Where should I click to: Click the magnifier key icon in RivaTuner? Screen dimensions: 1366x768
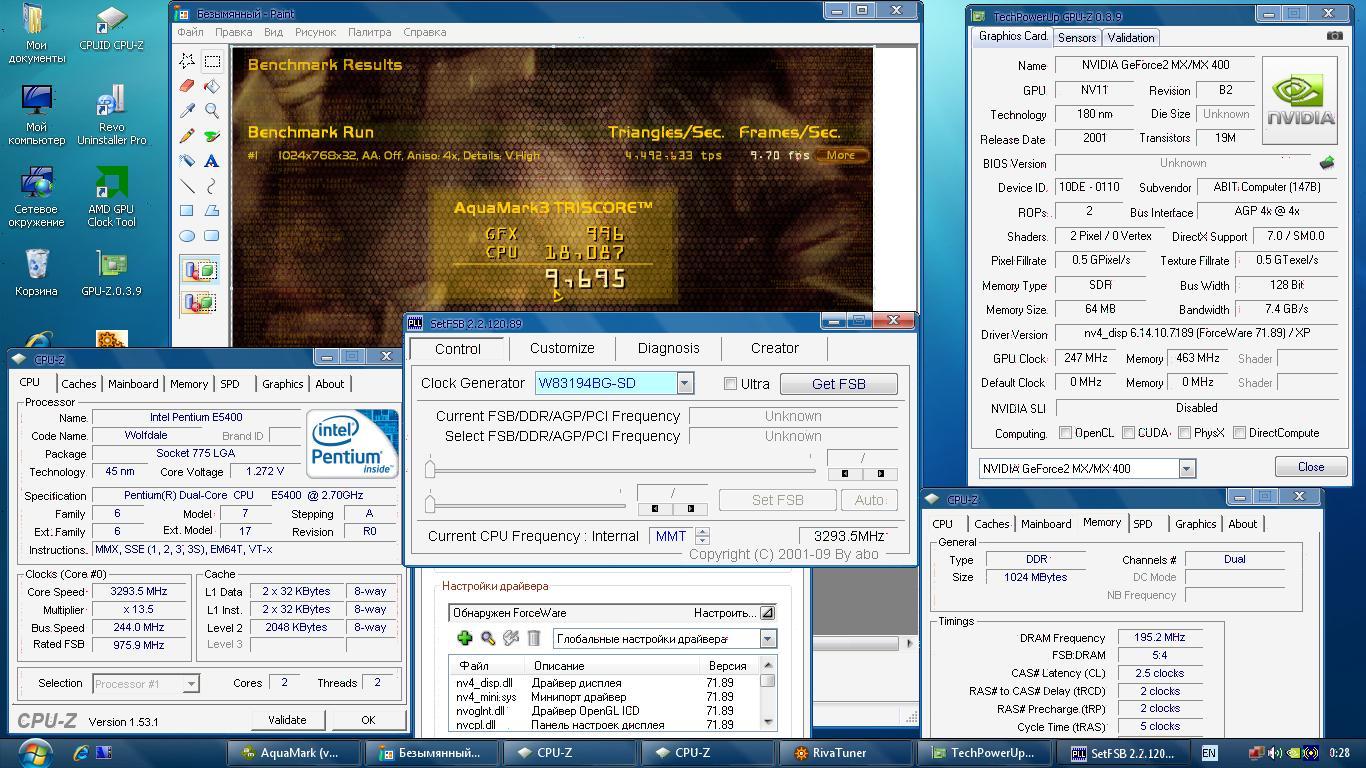click(488, 638)
